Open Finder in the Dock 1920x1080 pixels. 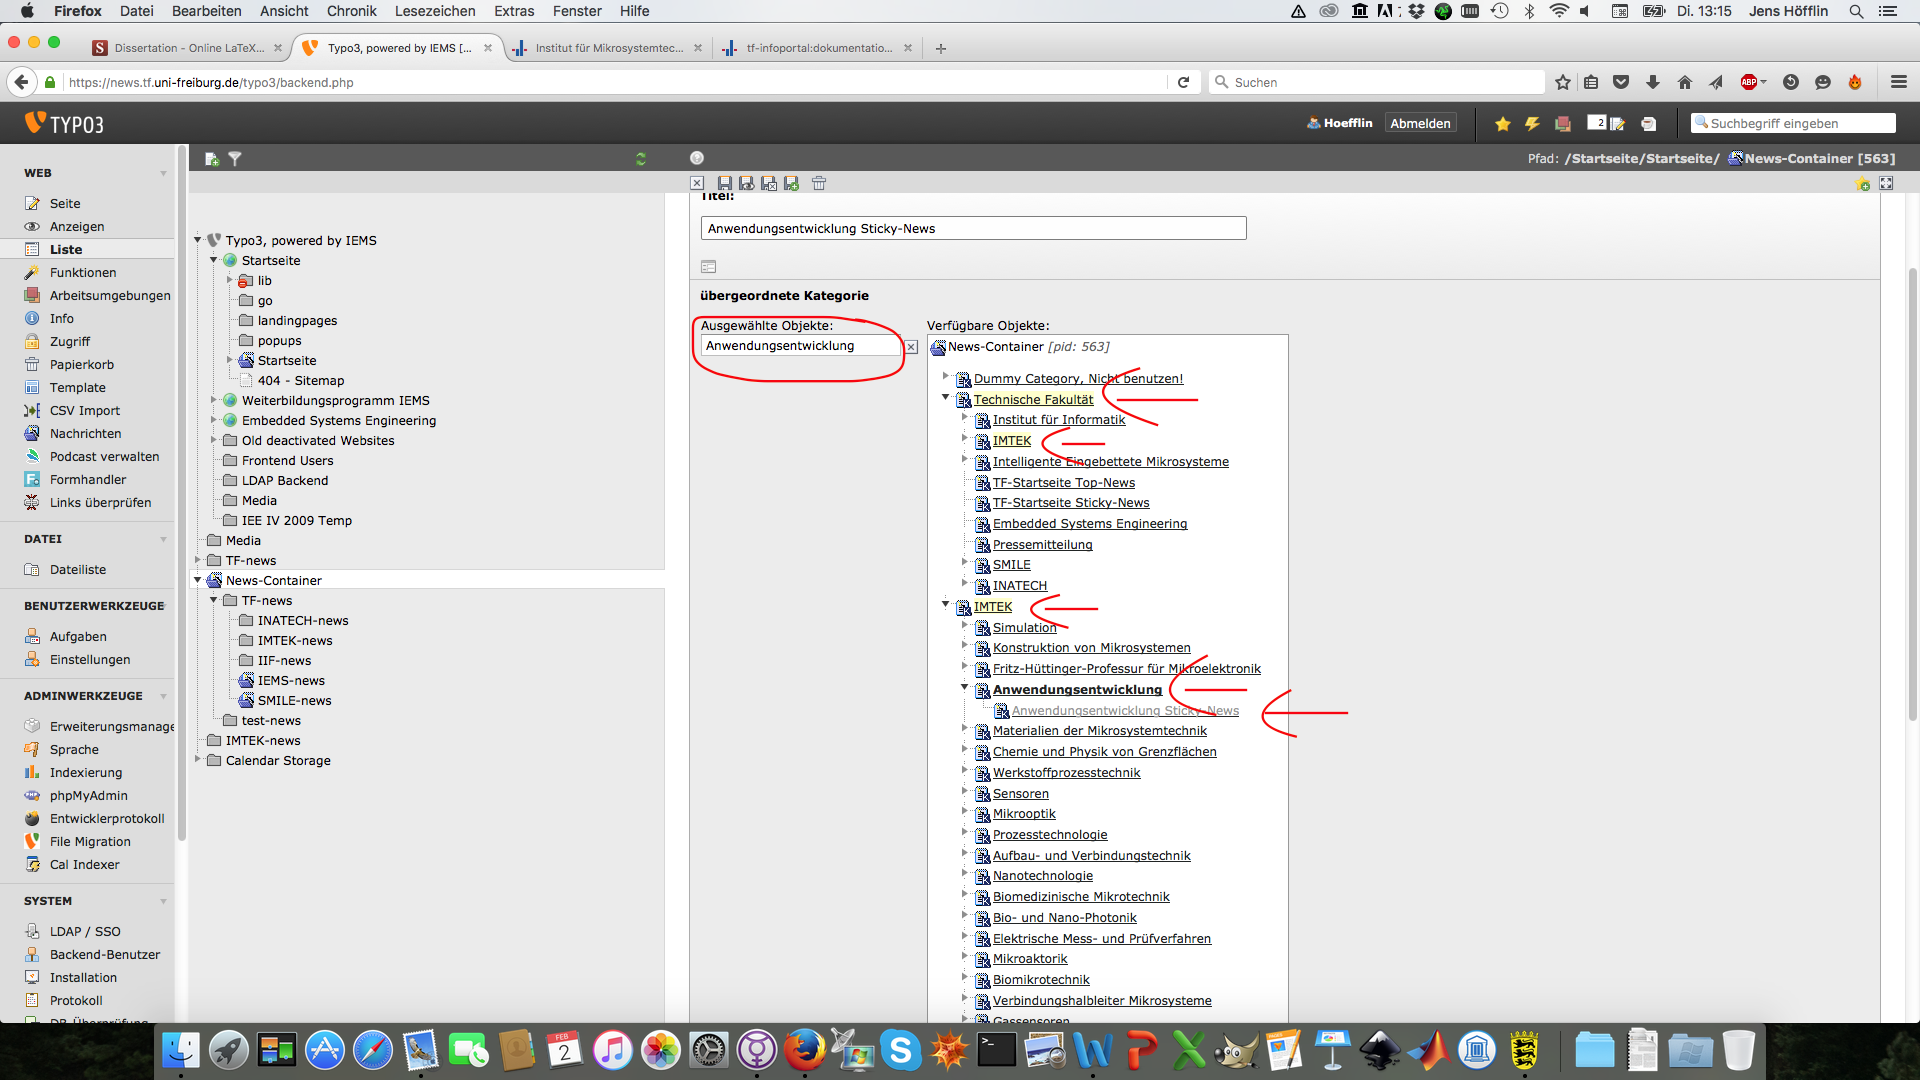pyautogui.click(x=181, y=1050)
